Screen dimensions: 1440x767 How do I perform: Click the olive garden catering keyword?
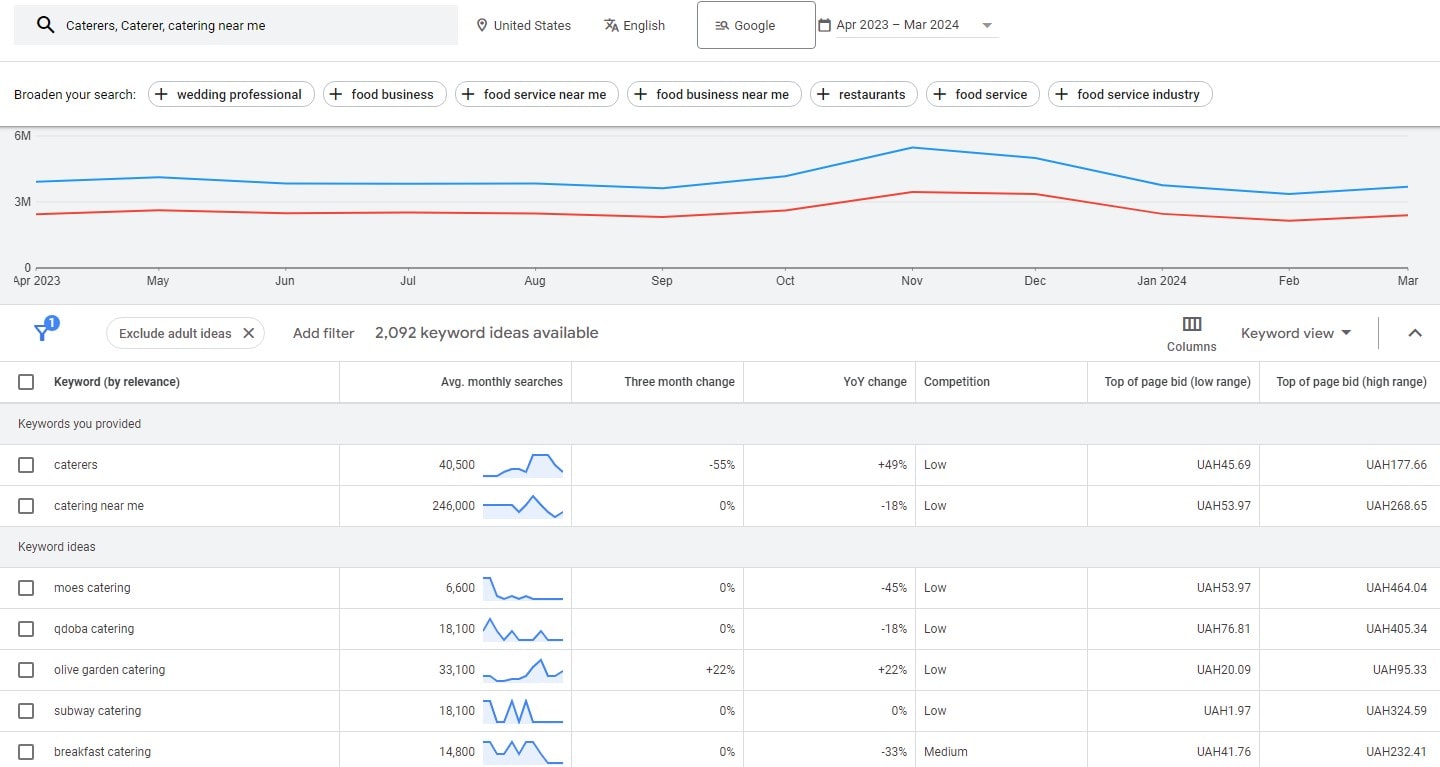coord(109,670)
